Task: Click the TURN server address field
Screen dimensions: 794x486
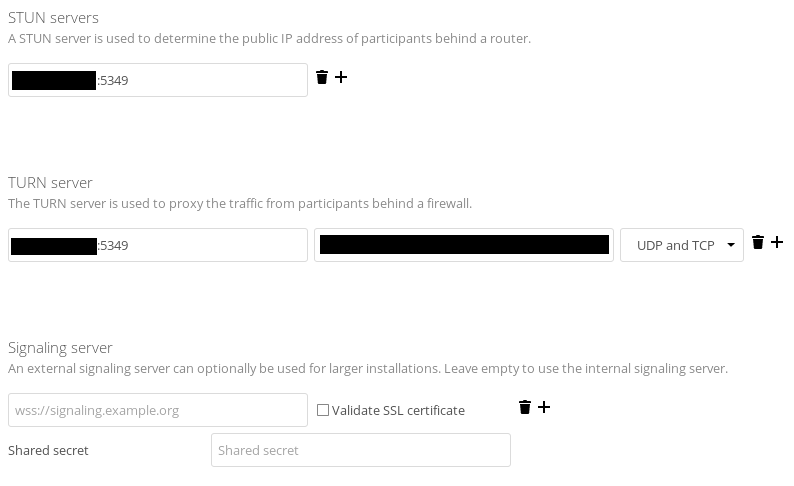Action: coord(200,245)
